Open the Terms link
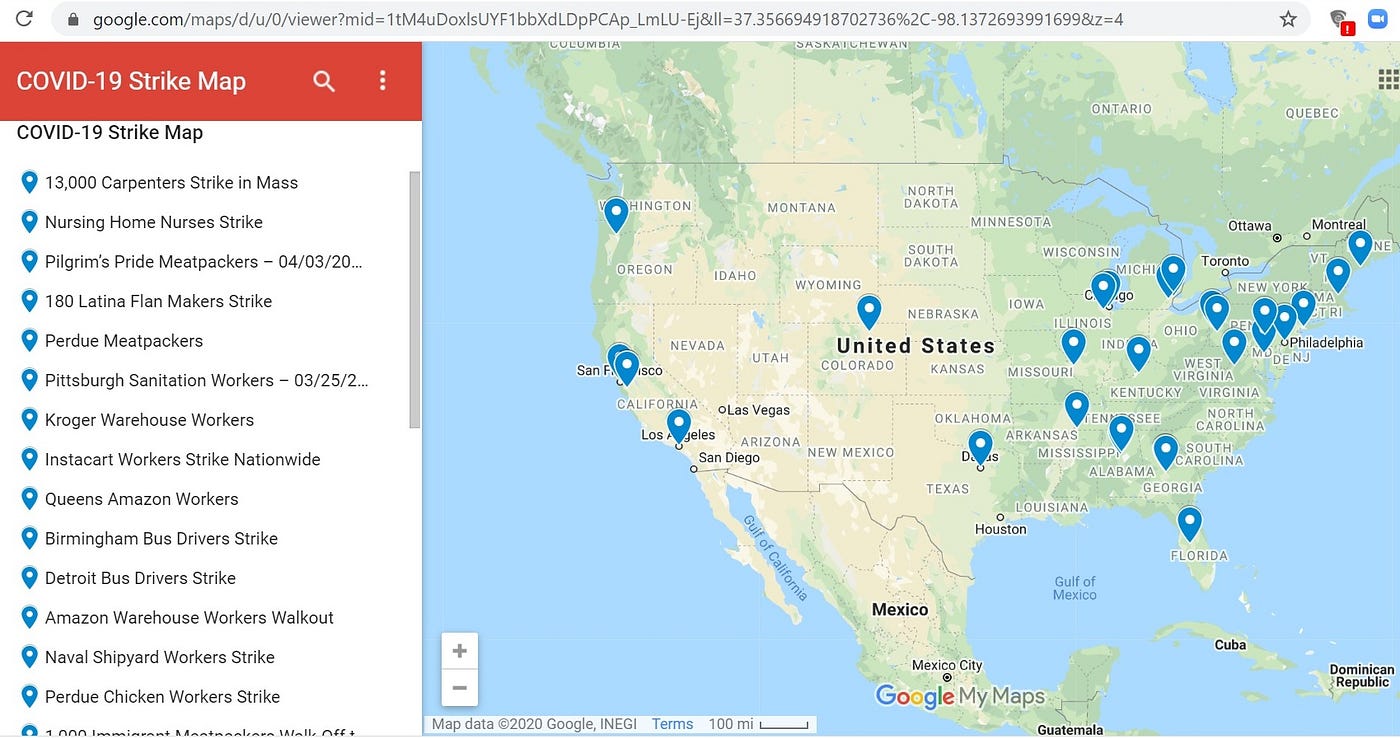 (672, 724)
